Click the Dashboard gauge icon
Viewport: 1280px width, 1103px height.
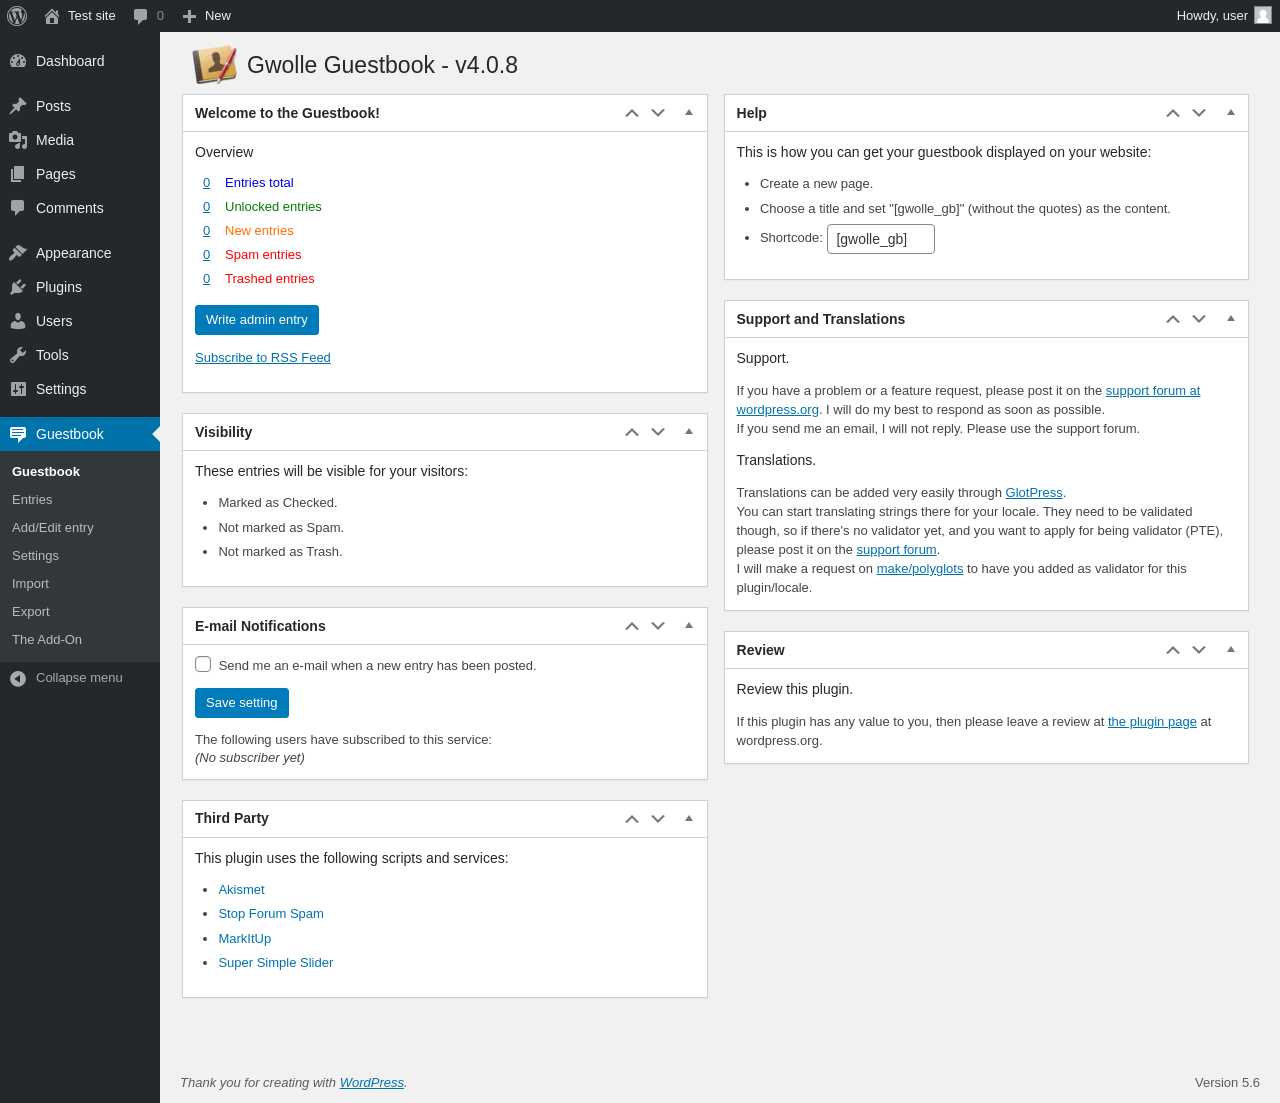[18, 61]
